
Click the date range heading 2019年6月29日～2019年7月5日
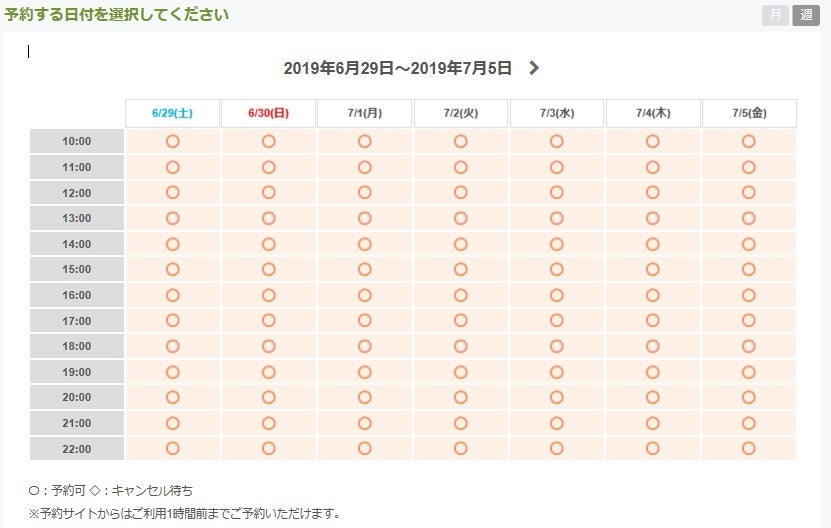[x=397, y=68]
